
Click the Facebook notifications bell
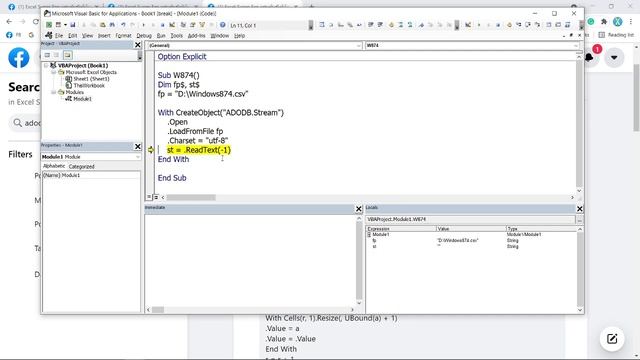pos(589,58)
